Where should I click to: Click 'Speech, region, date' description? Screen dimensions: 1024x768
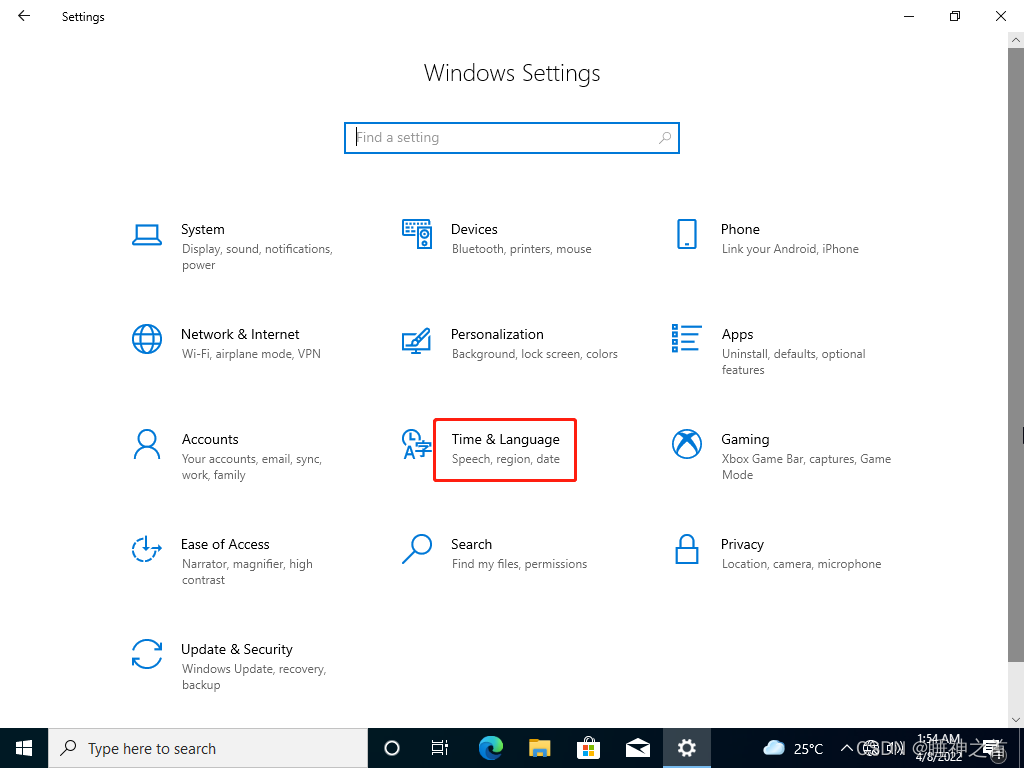505,459
